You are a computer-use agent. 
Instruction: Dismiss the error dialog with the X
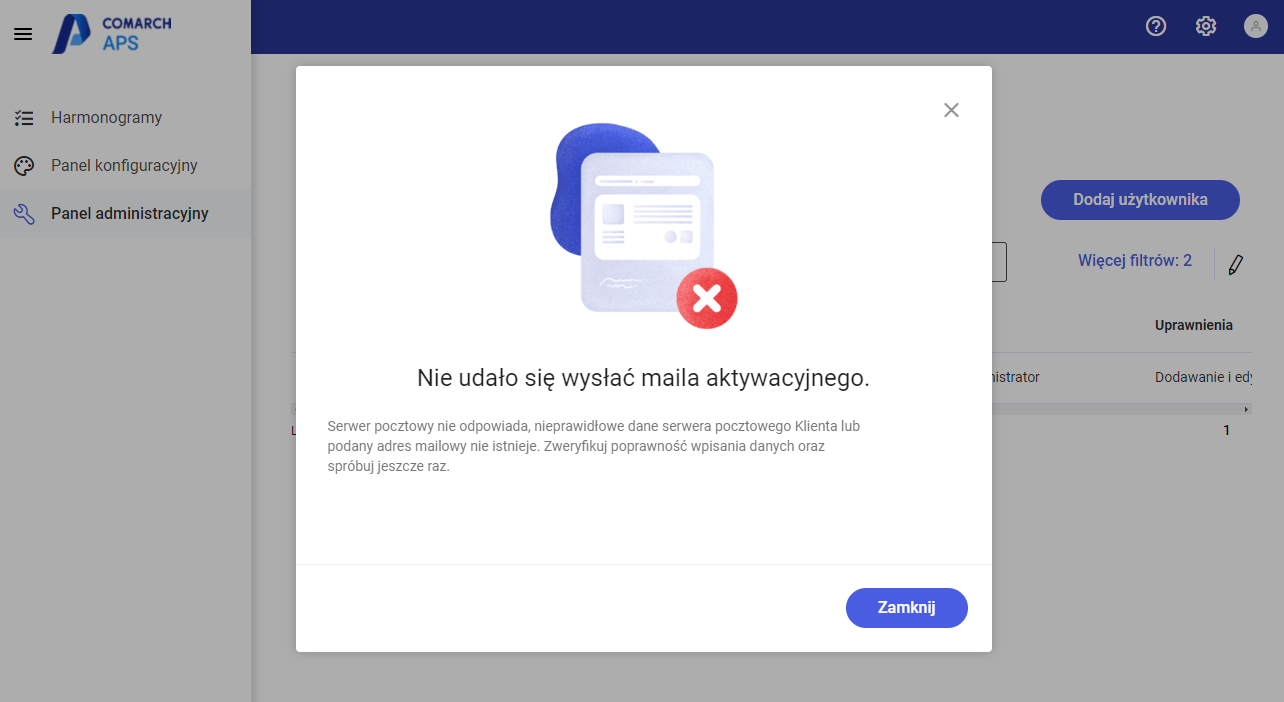pyautogui.click(x=951, y=110)
